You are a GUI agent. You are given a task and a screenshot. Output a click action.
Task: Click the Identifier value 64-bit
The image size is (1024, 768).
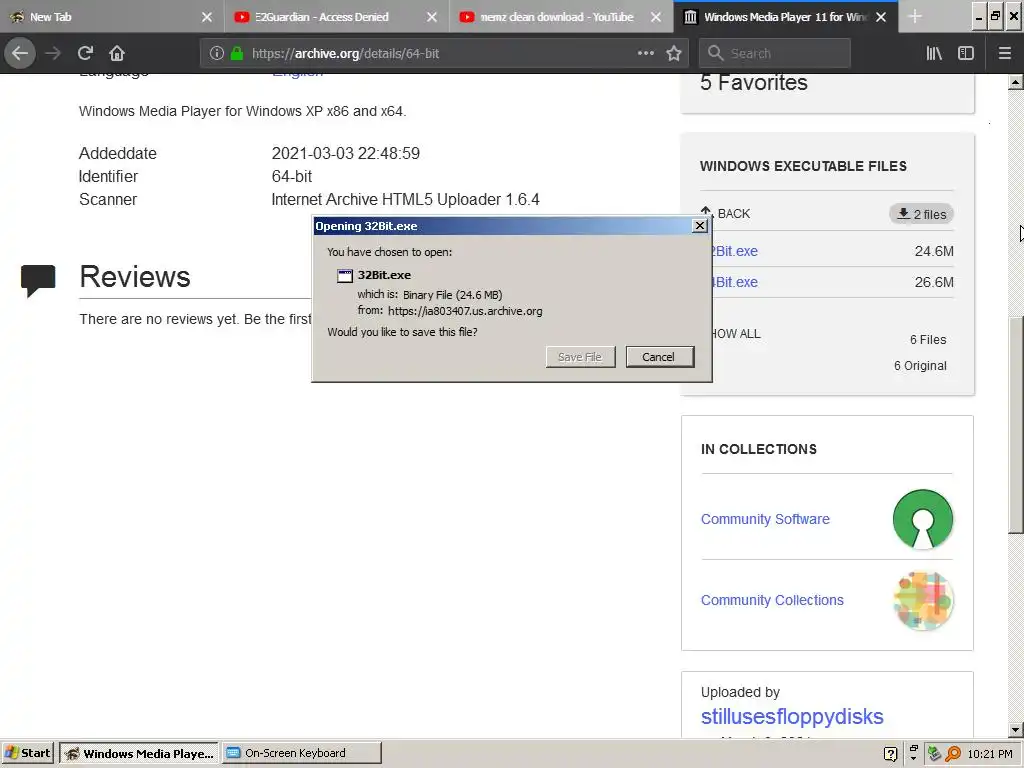click(291, 176)
